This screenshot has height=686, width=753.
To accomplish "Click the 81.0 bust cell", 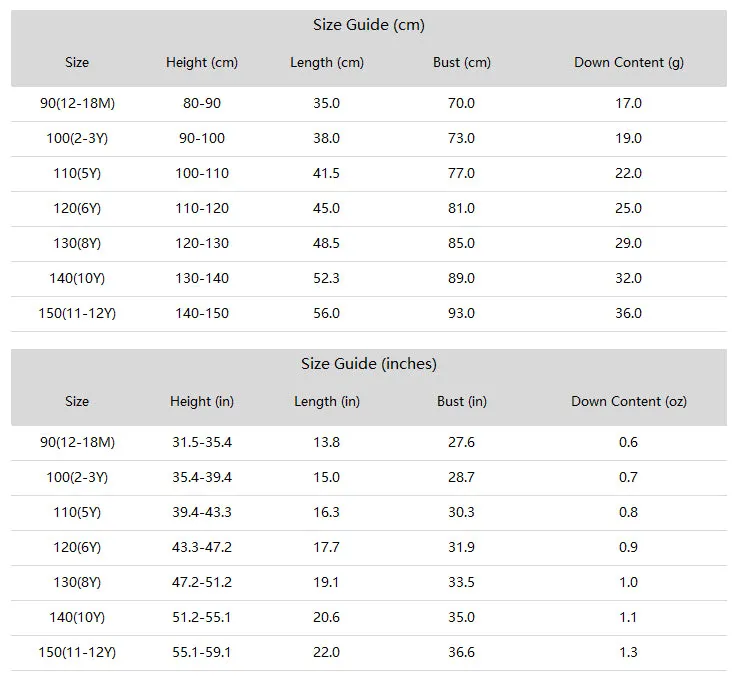I will point(462,208).
